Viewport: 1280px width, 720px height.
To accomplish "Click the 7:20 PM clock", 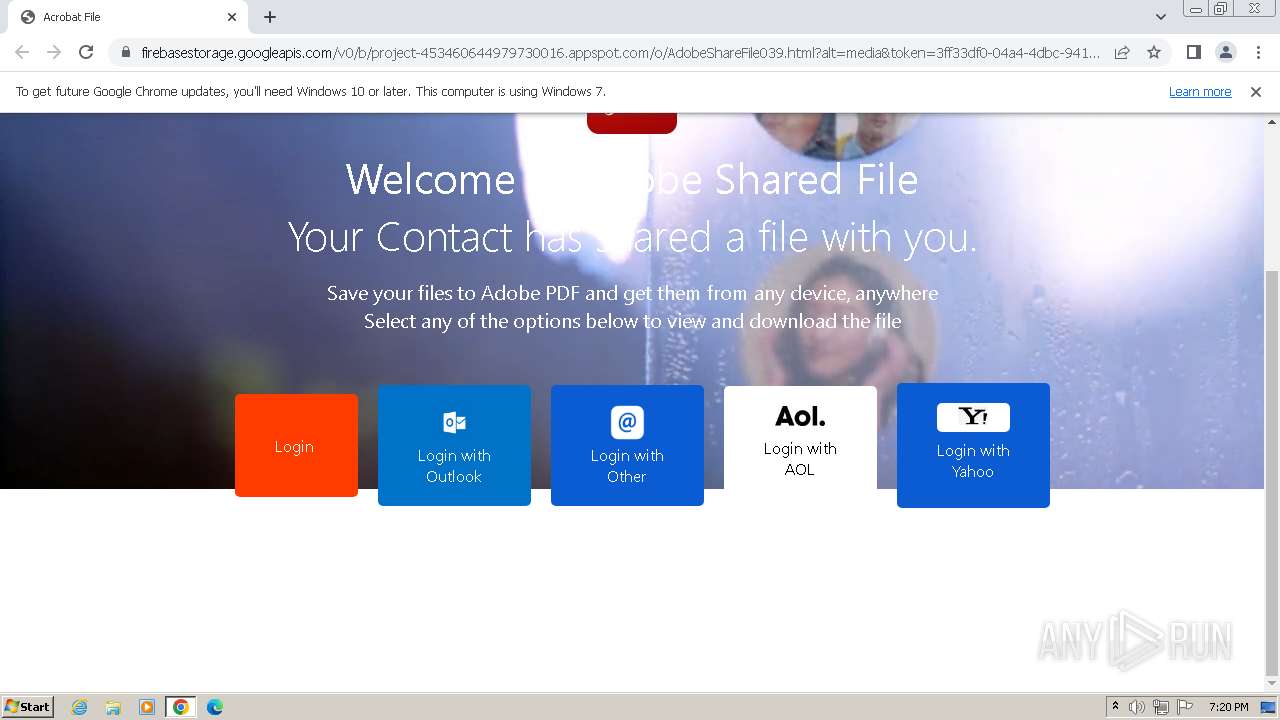I will tap(1228, 707).
